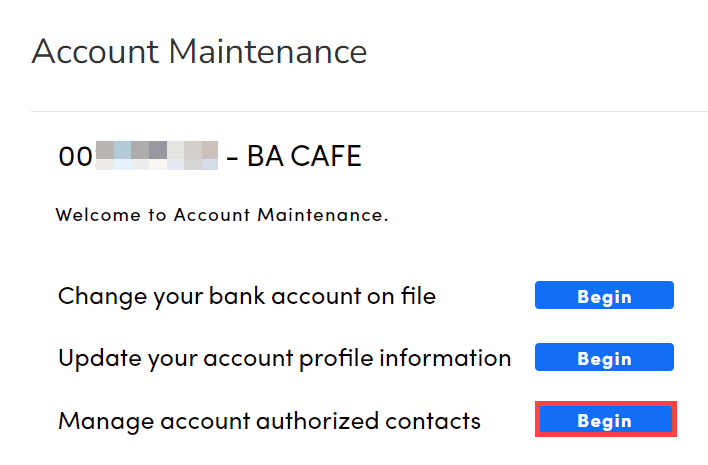Viewport: 708px width, 465px height.
Task: Select the 'Update your account profile information' label
Action: [x=284, y=358]
